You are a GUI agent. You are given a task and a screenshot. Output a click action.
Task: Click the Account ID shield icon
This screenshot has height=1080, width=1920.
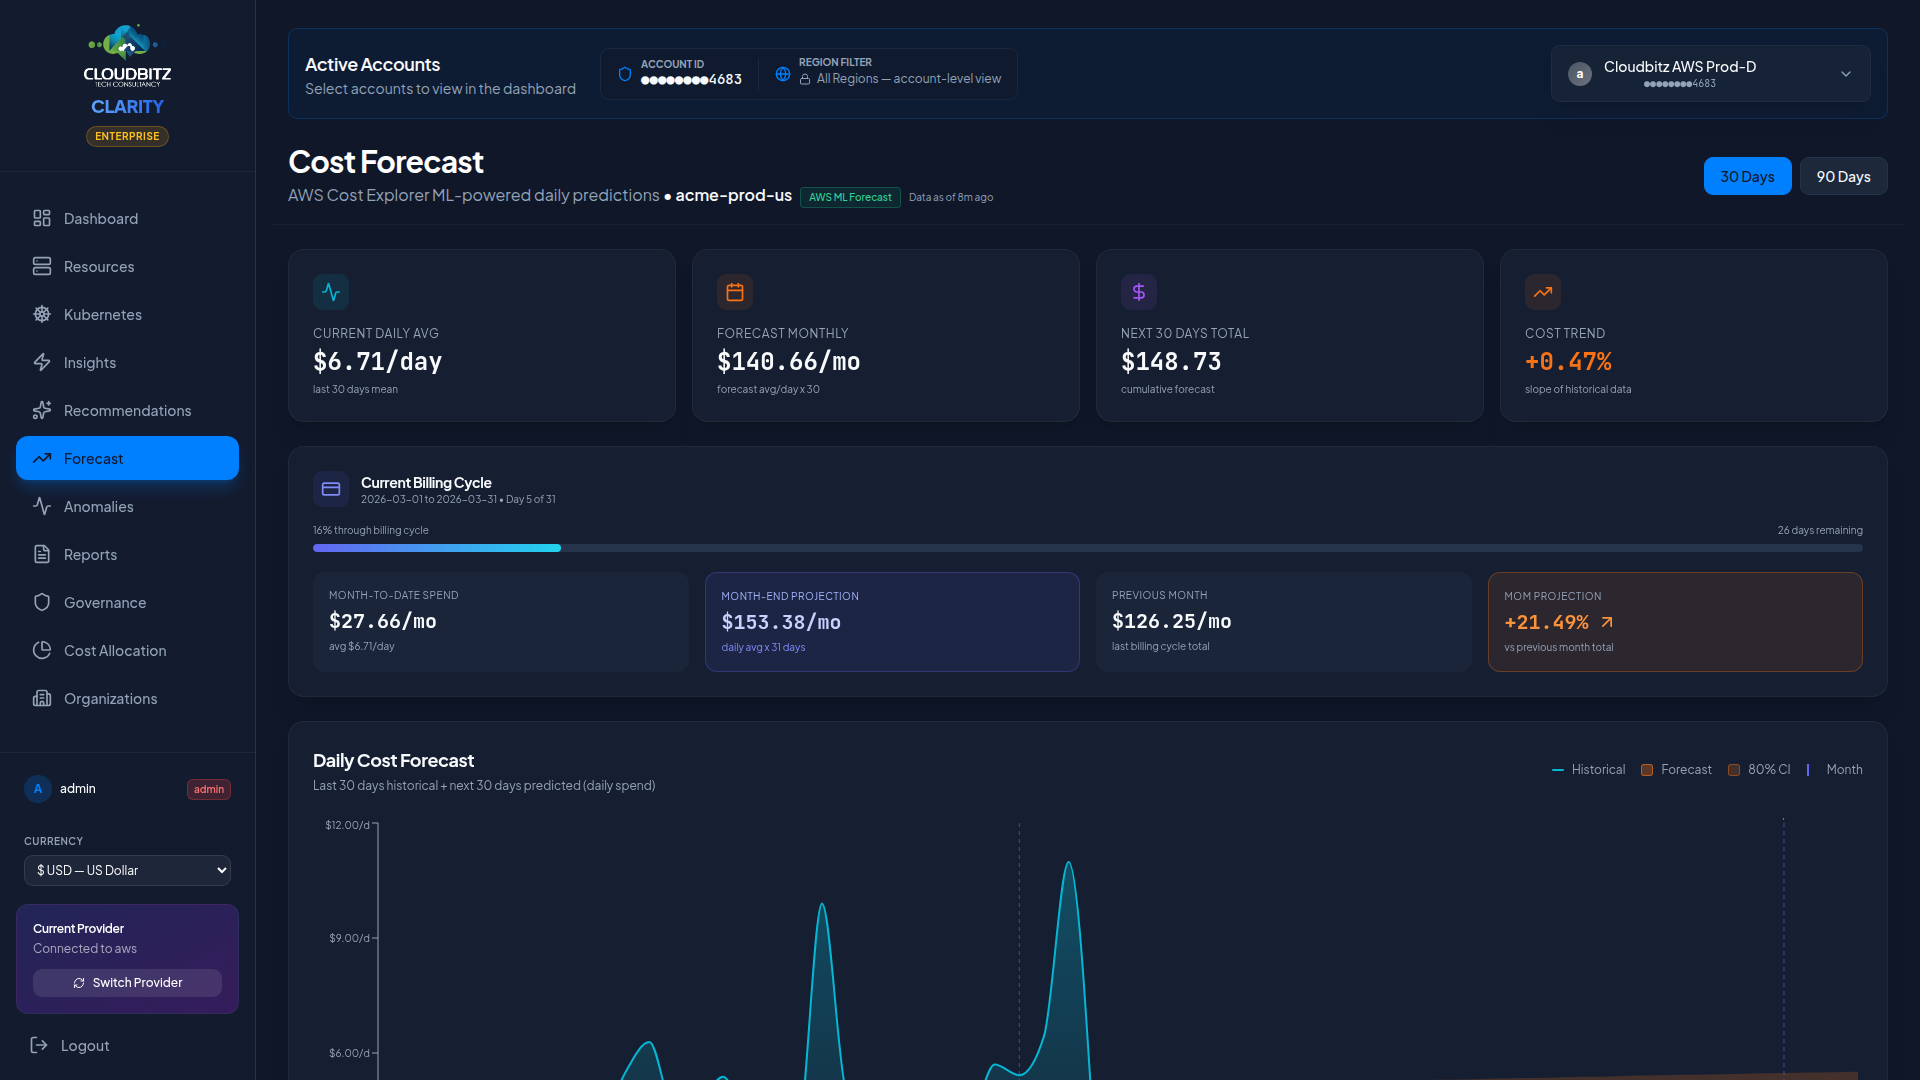coord(625,74)
